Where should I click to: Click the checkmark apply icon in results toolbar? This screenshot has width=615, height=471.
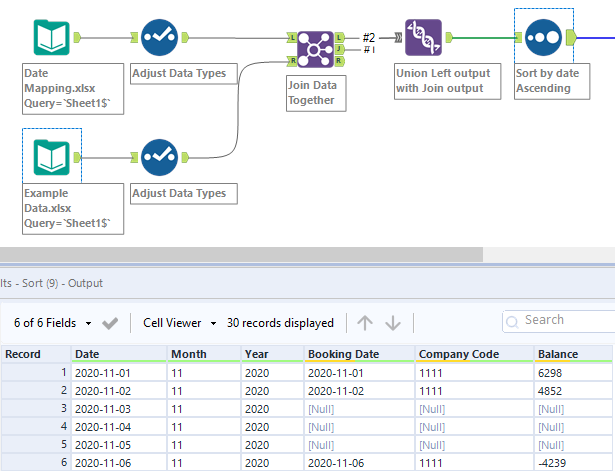point(110,323)
